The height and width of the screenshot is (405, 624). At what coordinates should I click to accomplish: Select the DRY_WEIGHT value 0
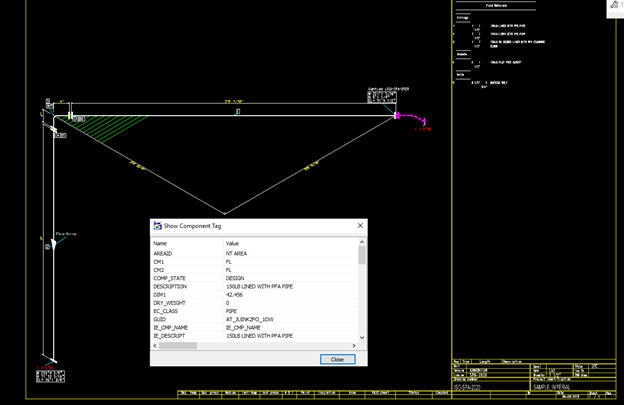coord(228,303)
